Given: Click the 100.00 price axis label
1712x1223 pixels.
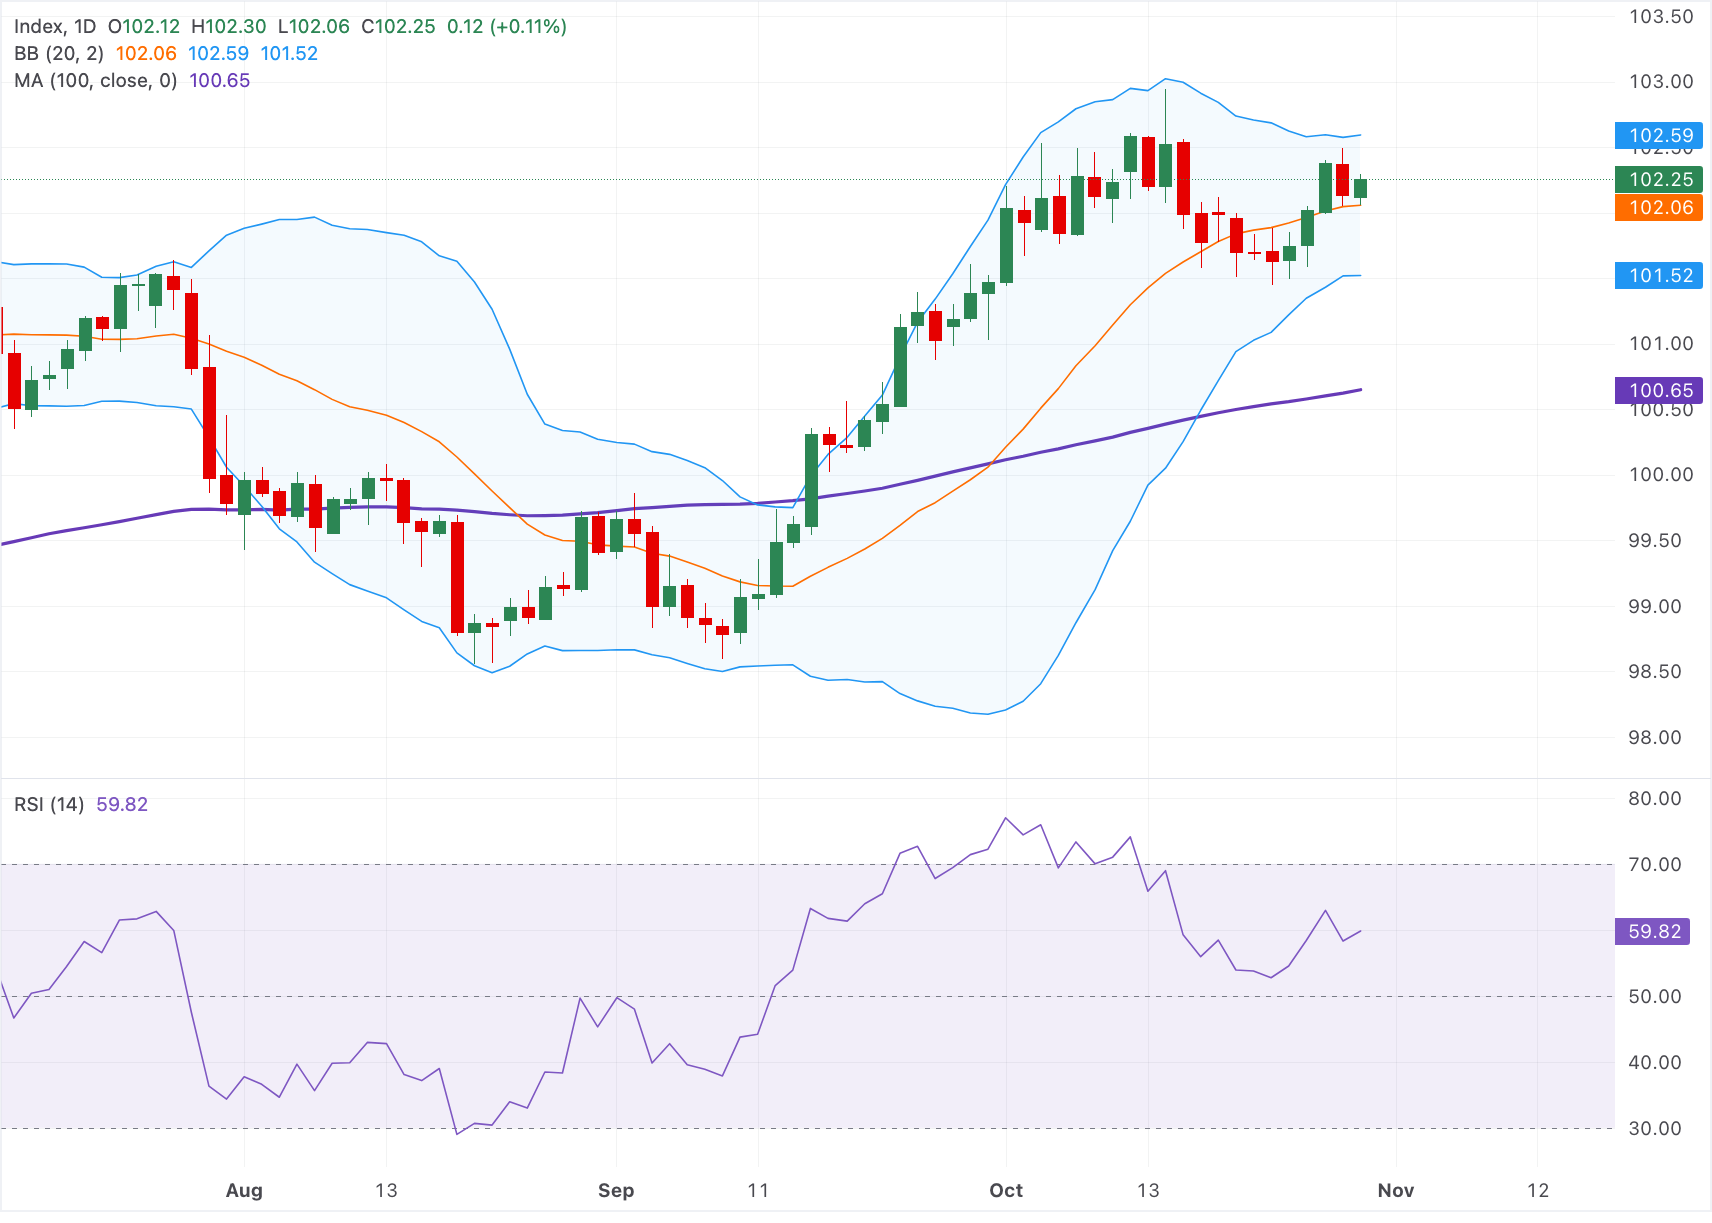Looking at the screenshot, I should click(x=1661, y=474).
